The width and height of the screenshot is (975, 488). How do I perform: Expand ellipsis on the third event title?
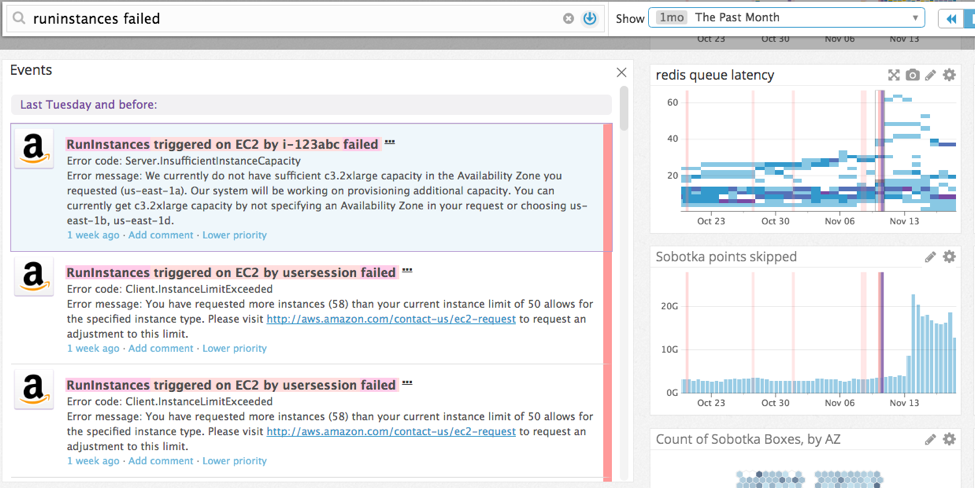point(407,384)
